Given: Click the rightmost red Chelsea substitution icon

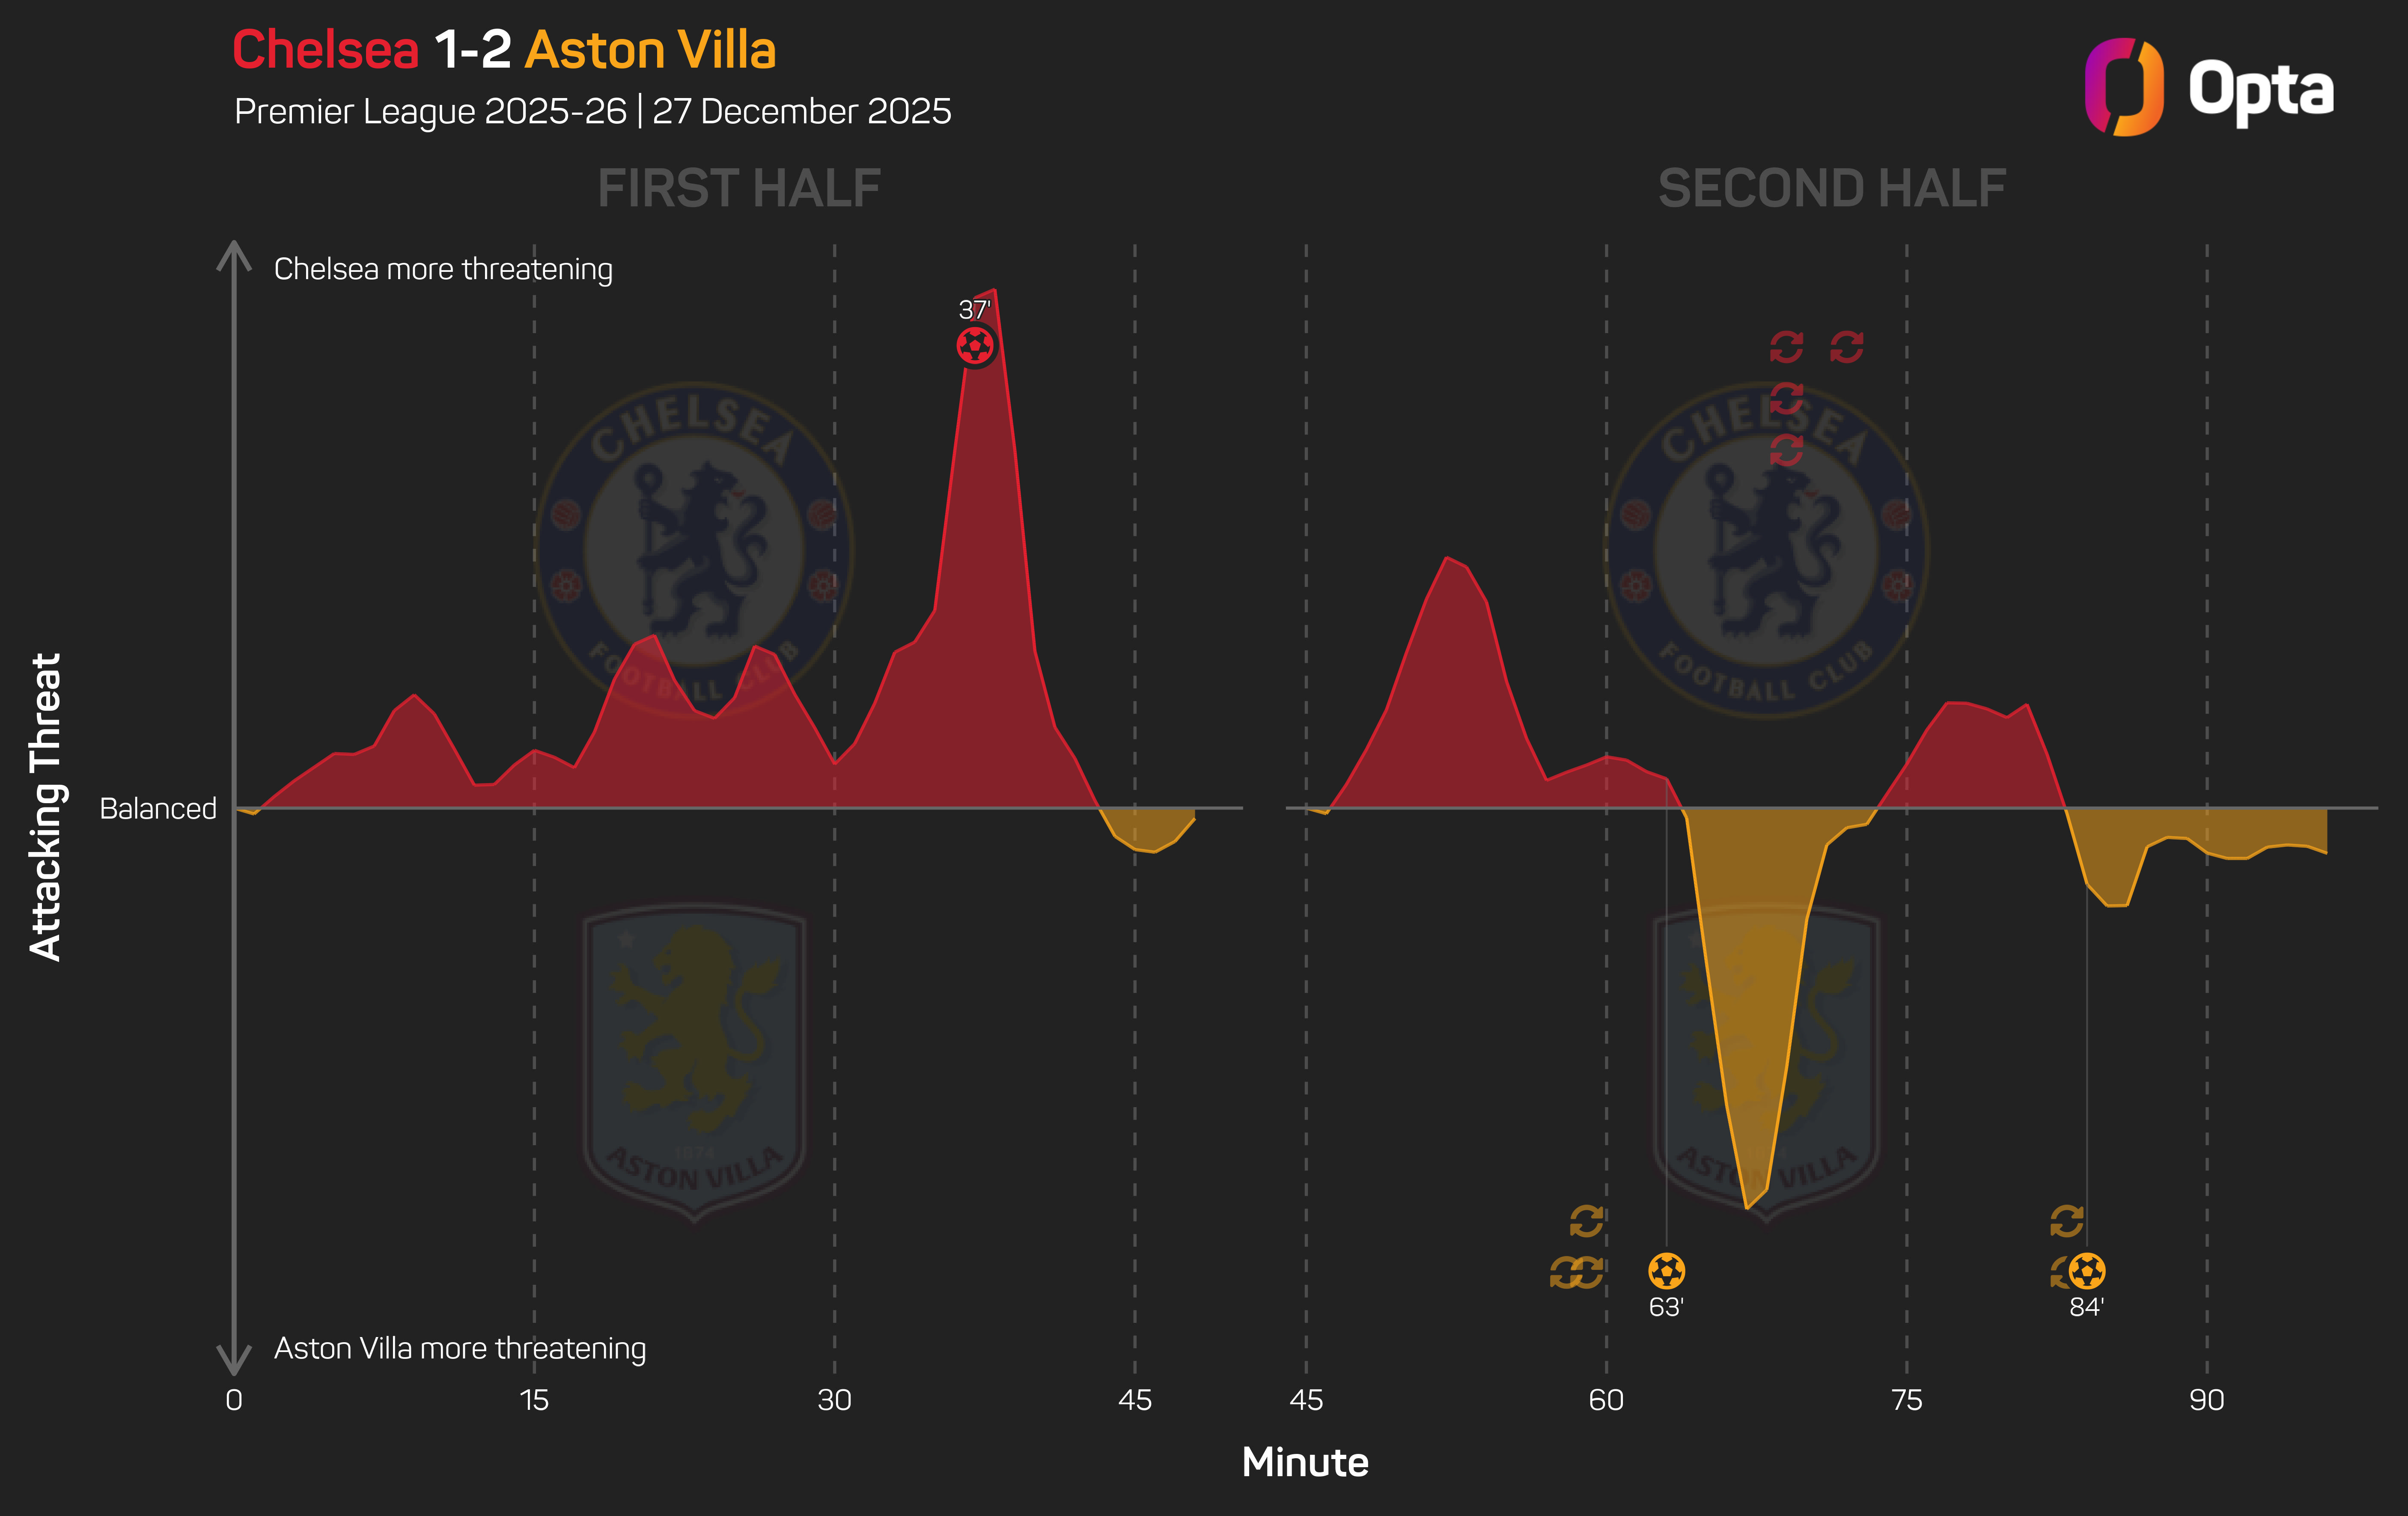Looking at the screenshot, I should (x=1846, y=348).
